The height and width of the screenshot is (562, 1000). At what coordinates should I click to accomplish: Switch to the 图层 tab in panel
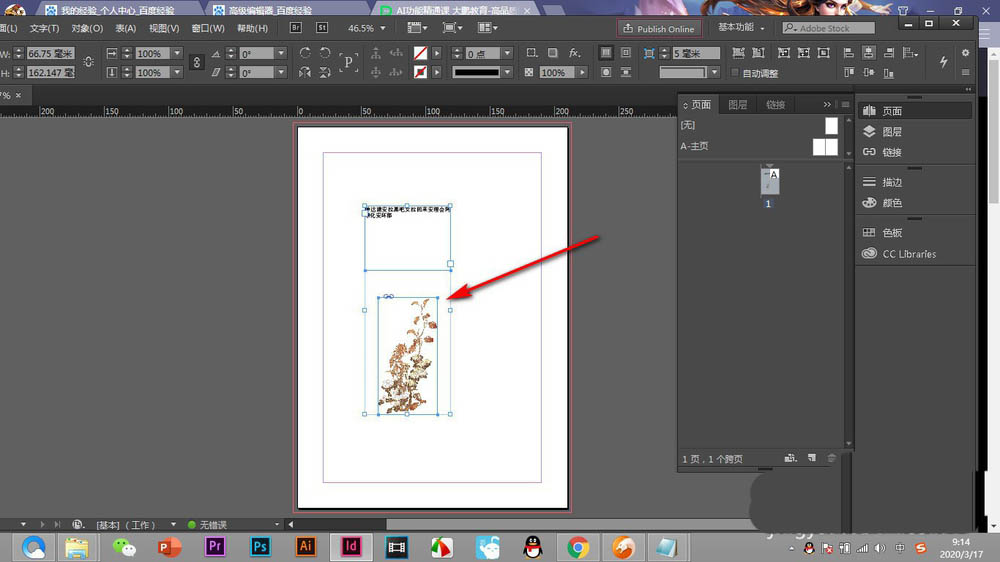coord(737,105)
